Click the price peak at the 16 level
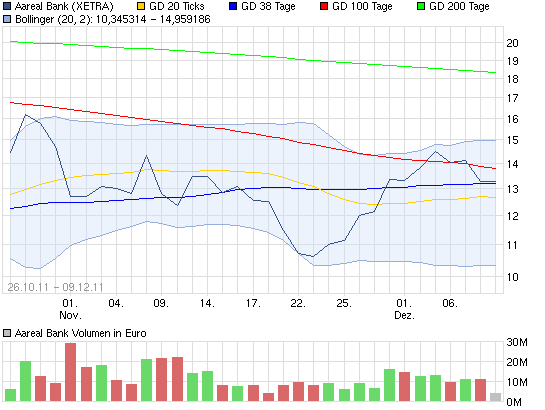Viewport: 545px width, 410px height. 26,115
